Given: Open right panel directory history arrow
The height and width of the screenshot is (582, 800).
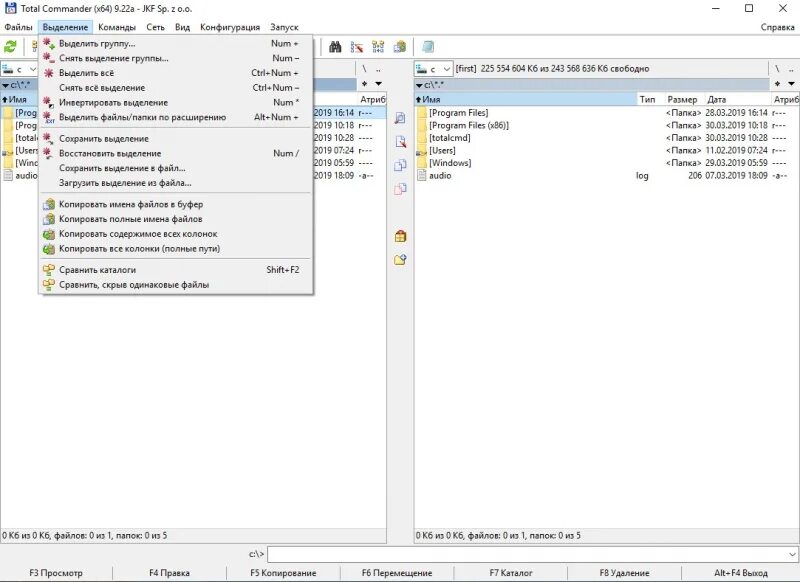Looking at the screenshot, I should (x=791, y=84).
